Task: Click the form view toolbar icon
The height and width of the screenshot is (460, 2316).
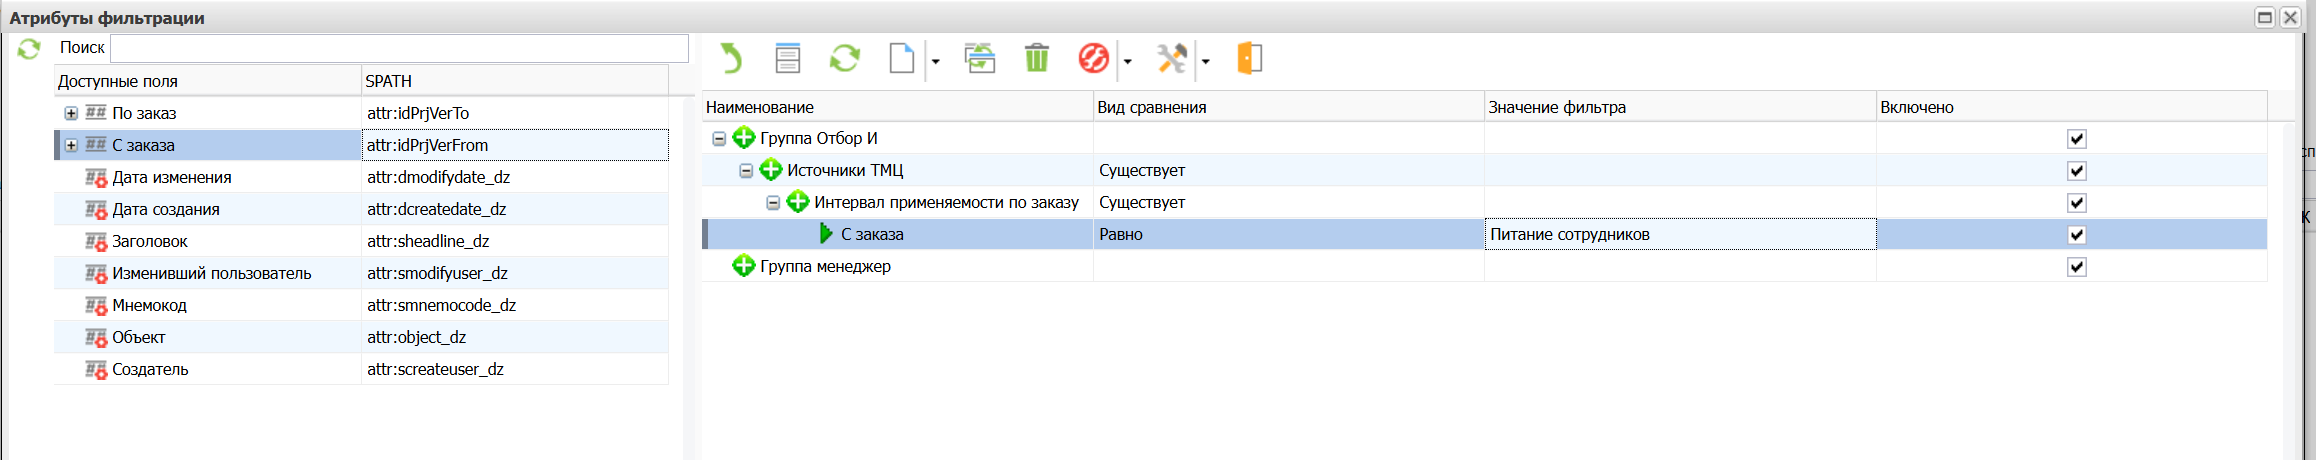Action: coord(788,59)
